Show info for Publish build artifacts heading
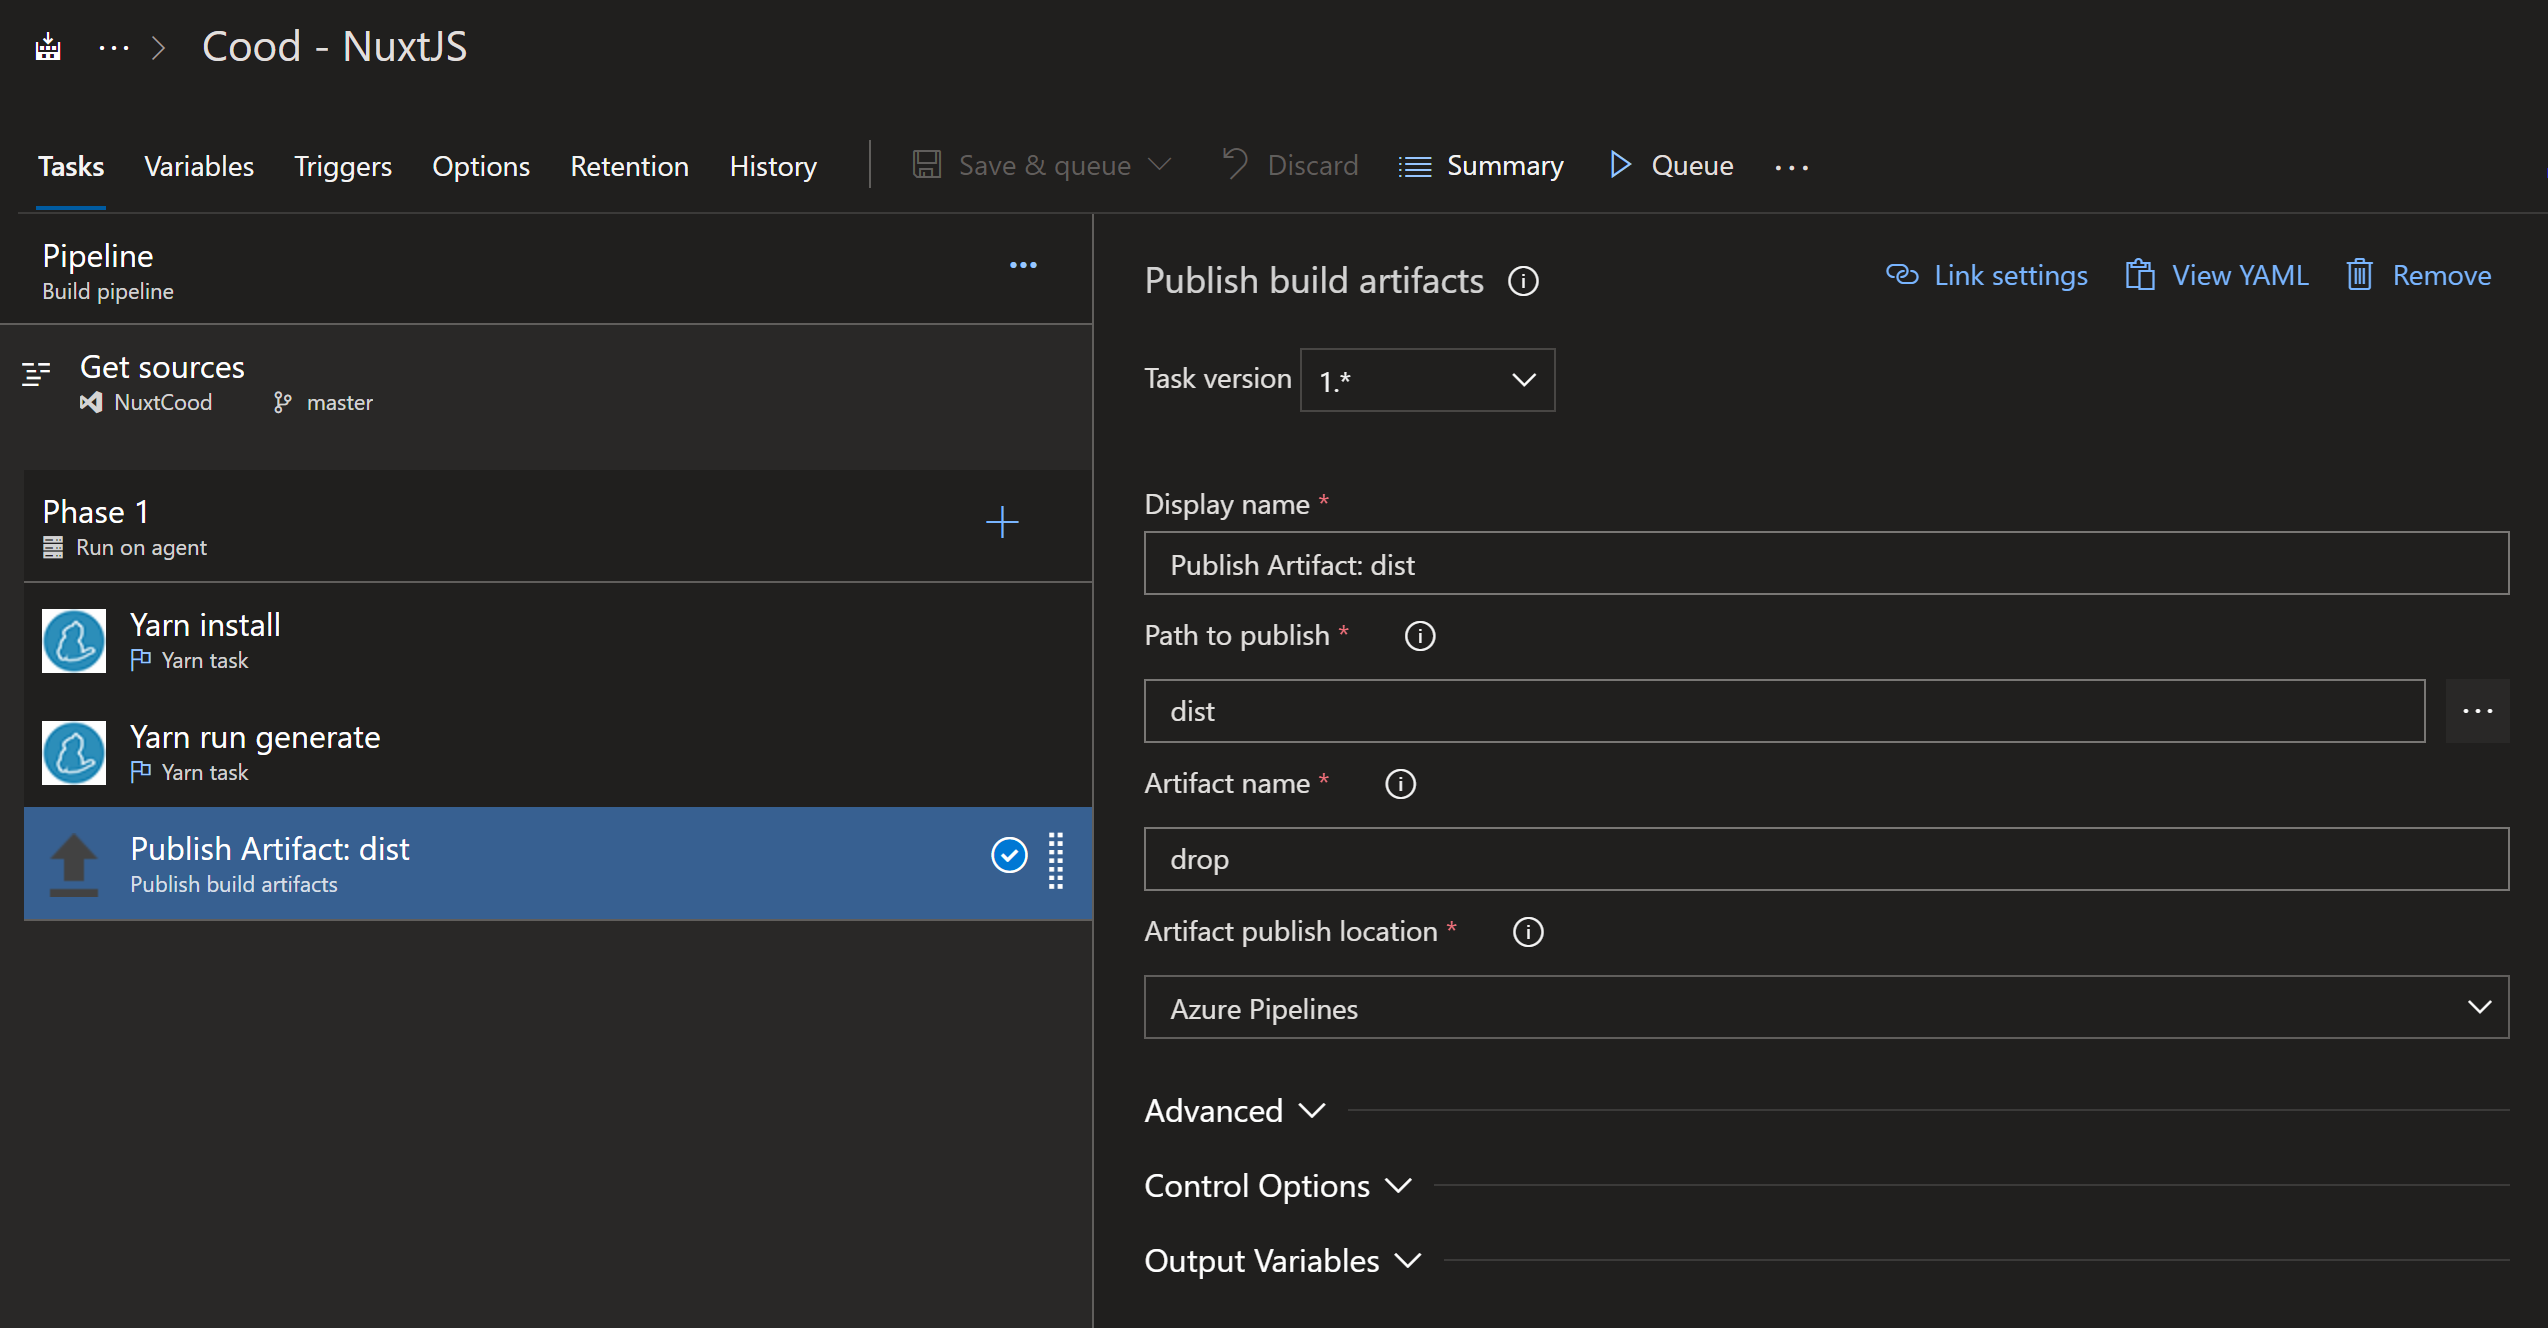The image size is (2548, 1328). (x=1523, y=281)
